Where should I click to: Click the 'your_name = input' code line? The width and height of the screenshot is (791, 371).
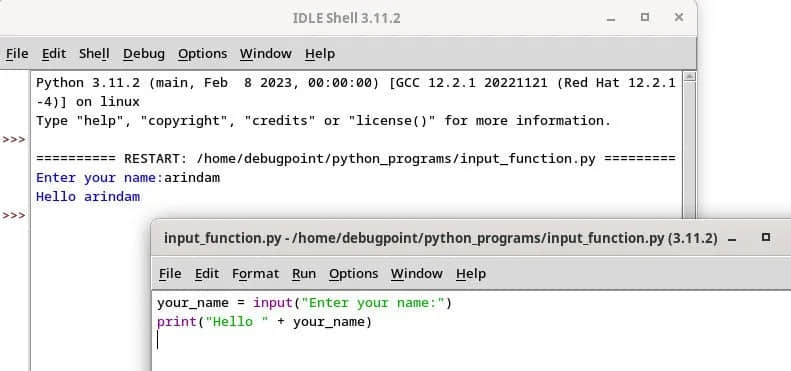coord(305,303)
